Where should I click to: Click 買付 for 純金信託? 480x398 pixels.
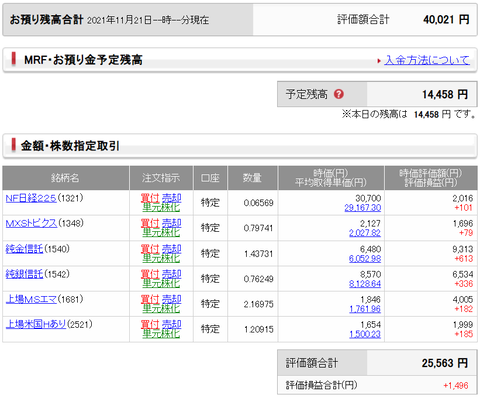pos(150,249)
